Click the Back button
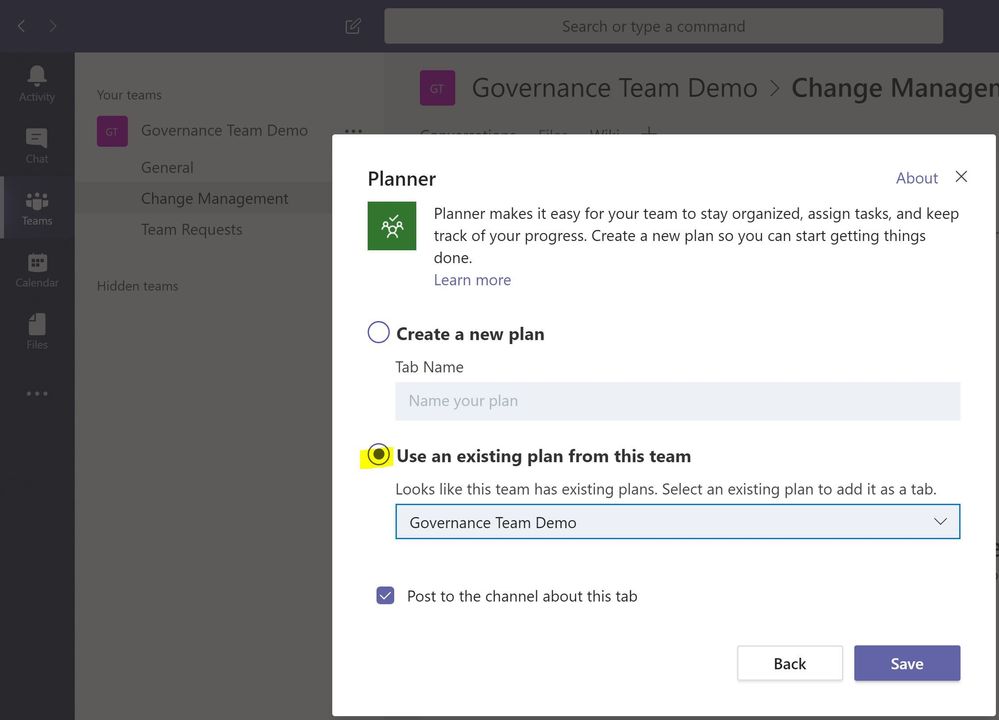This screenshot has height=720, width=999. tap(790, 663)
